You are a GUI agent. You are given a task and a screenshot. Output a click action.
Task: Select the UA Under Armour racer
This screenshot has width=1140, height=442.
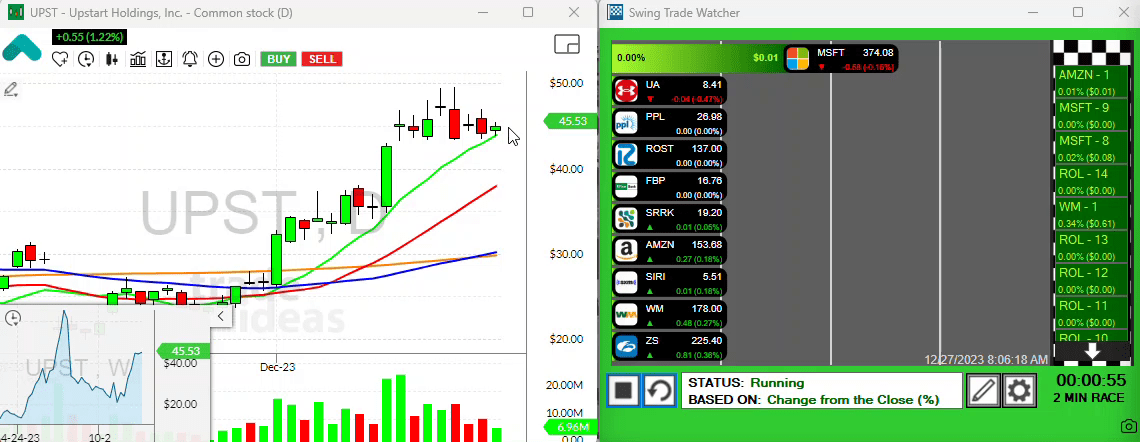(668, 91)
